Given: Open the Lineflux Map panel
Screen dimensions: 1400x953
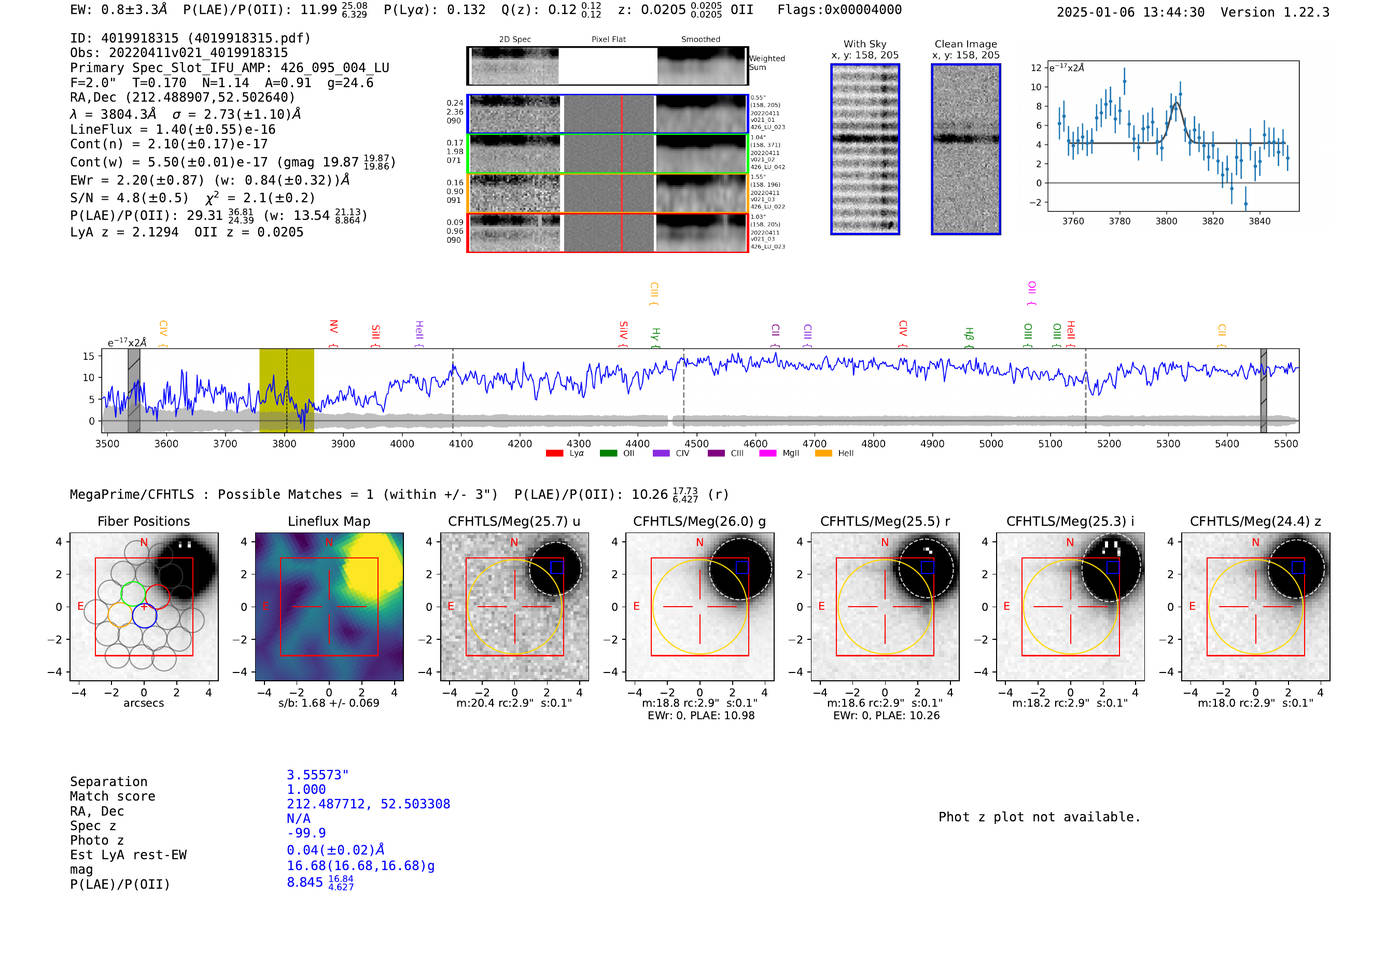Looking at the screenshot, I should point(329,607).
